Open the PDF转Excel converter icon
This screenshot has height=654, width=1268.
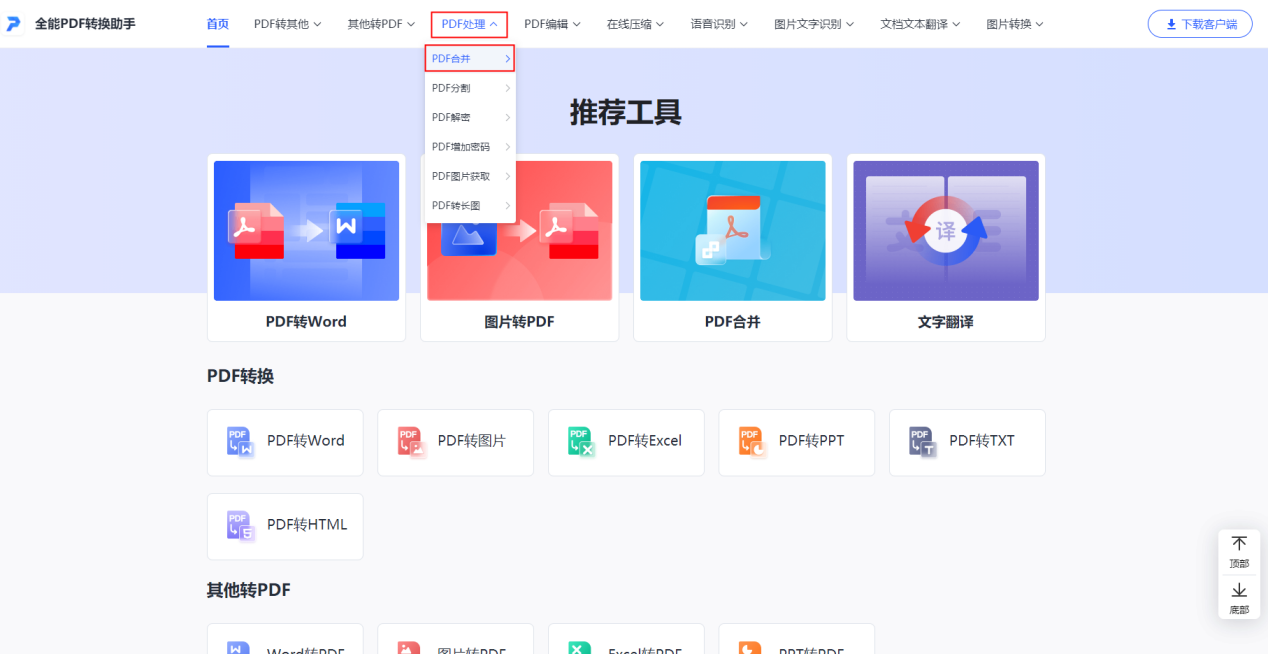(x=579, y=442)
